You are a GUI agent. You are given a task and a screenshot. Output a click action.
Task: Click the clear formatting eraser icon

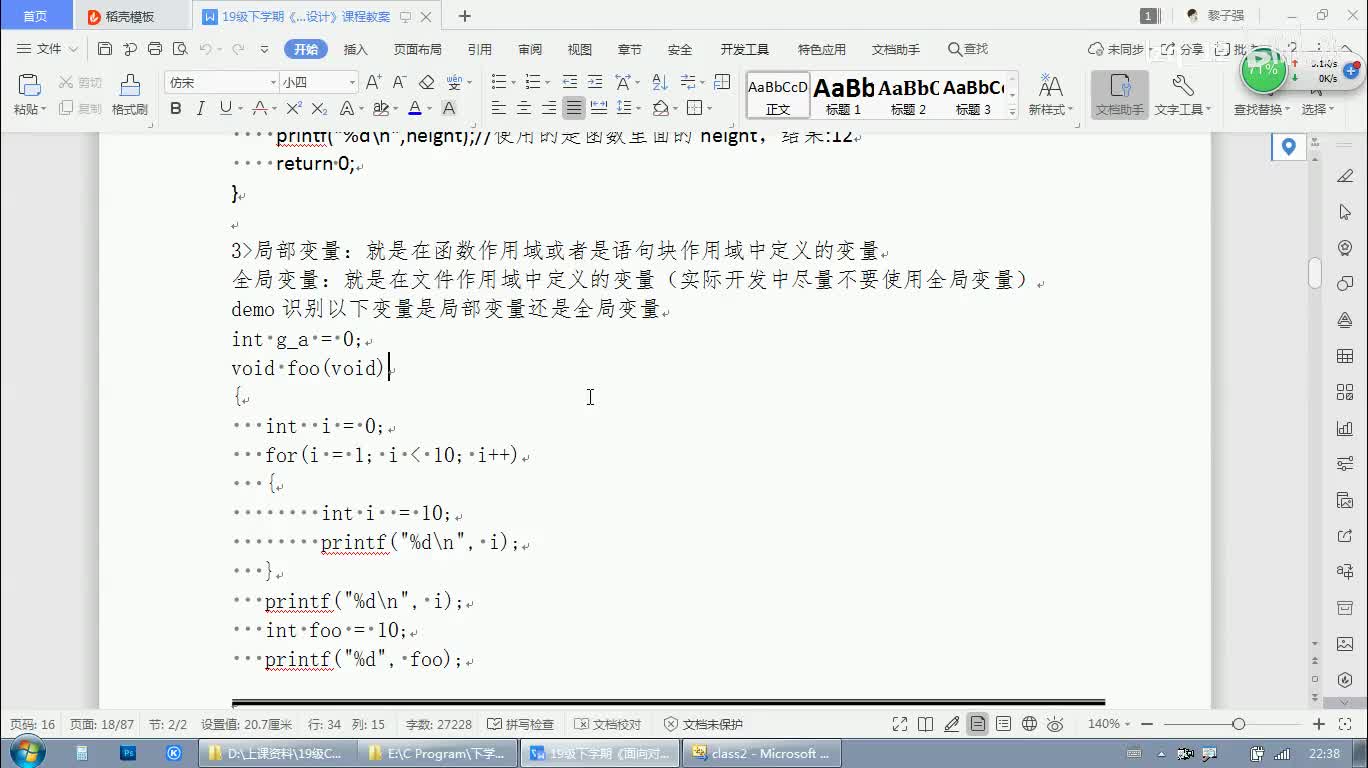427,82
